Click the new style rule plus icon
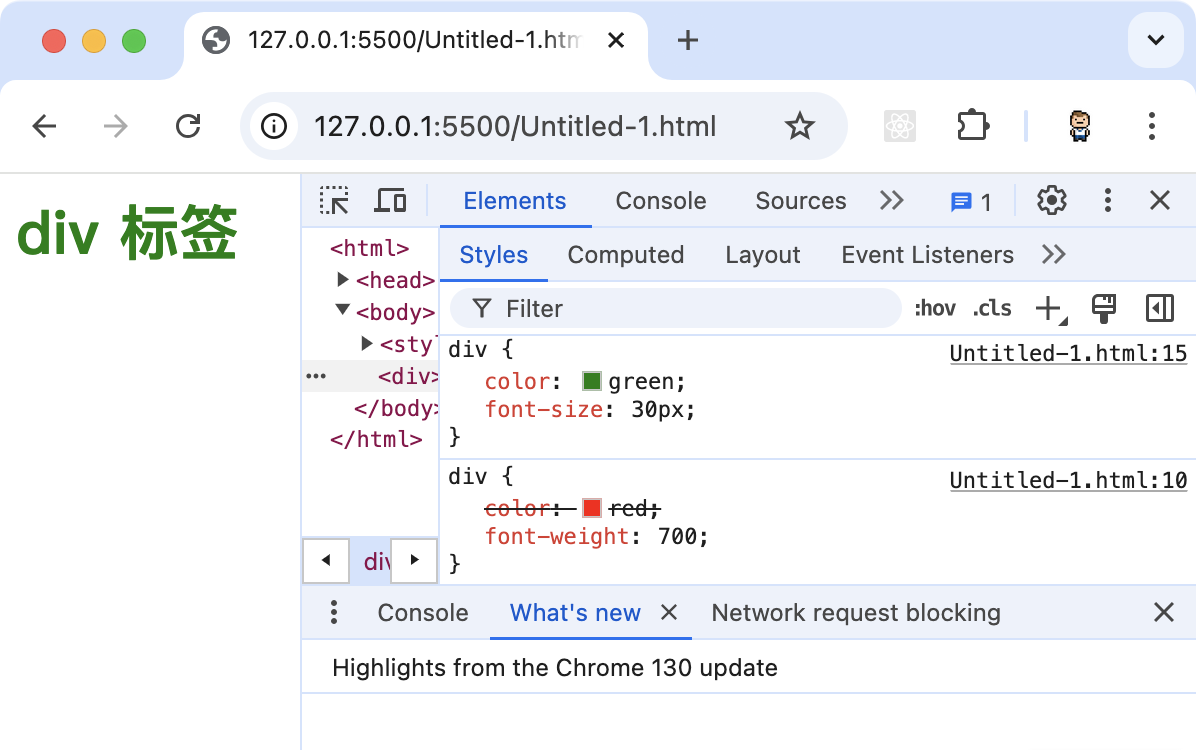Image resolution: width=1196 pixels, height=750 pixels. (1048, 309)
